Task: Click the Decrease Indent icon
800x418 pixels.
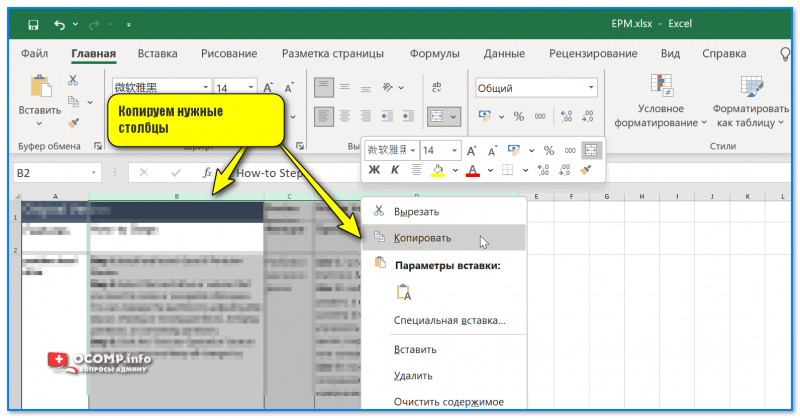Action: click(x=387, y=116)
